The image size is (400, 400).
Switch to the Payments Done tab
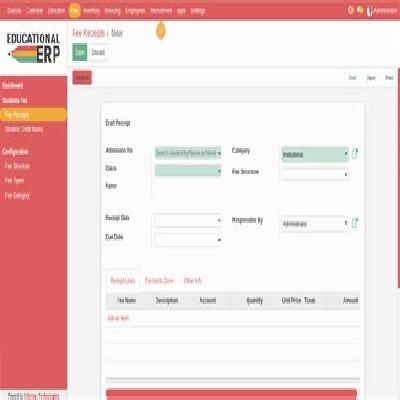coord(159,280)
